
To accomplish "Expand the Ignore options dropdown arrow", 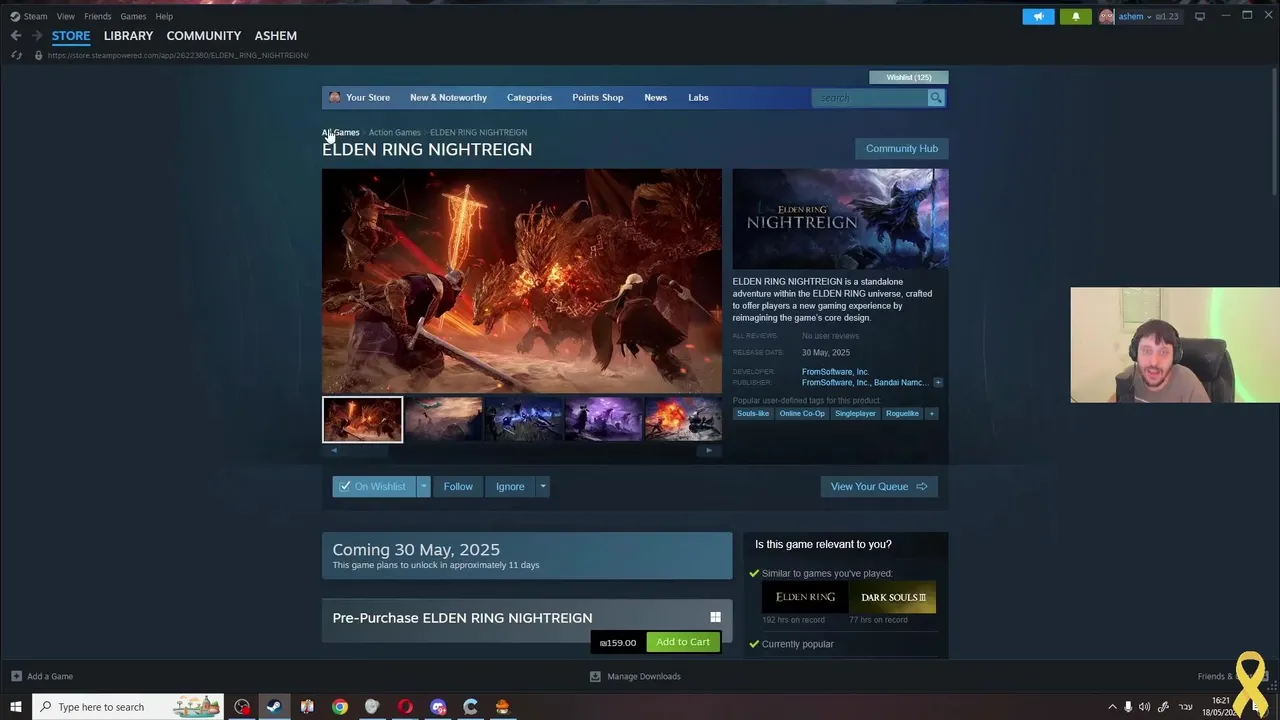I will pyautogui.click(x=543, y=486).
